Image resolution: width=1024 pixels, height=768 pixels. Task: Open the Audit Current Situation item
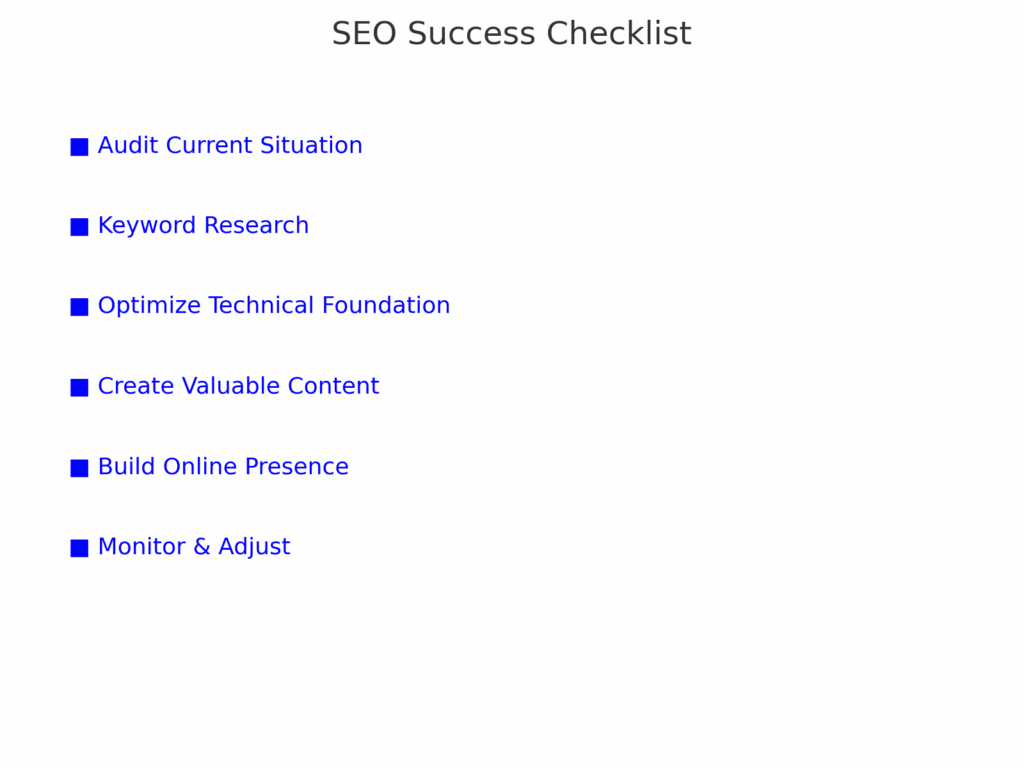point(230,146)
